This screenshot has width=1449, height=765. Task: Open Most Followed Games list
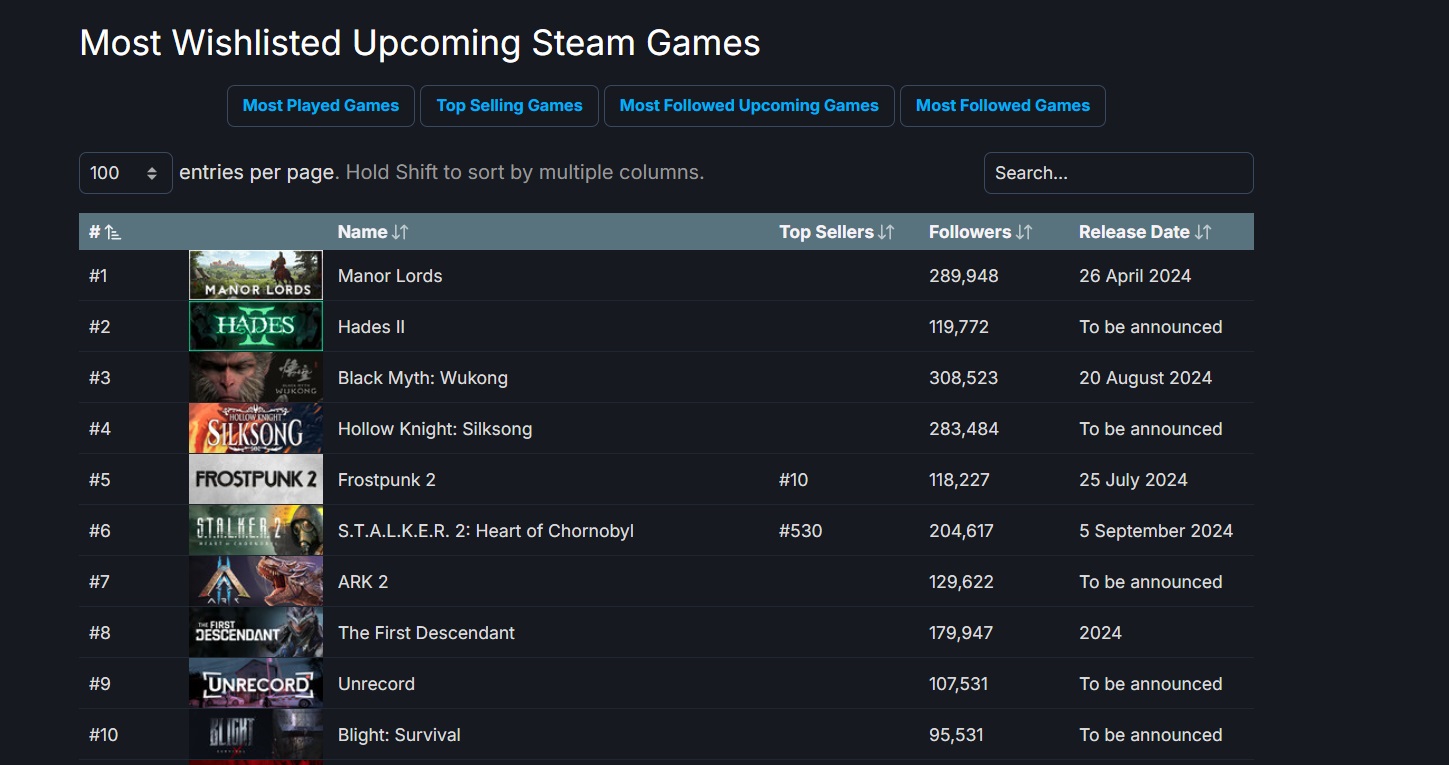tap(1003, 106)
